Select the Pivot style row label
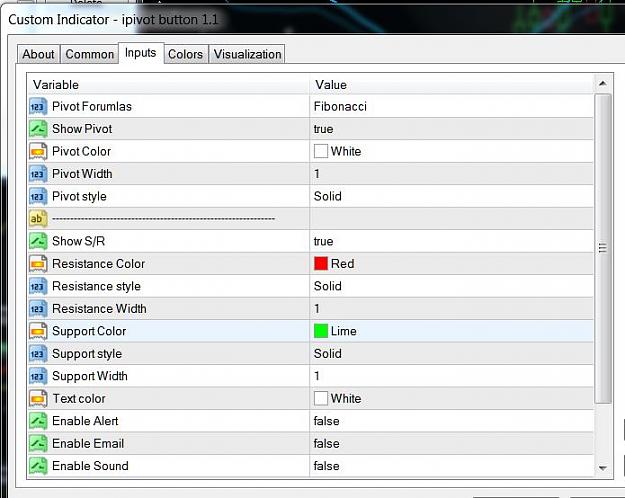The image size is (625, 498). 79,196
